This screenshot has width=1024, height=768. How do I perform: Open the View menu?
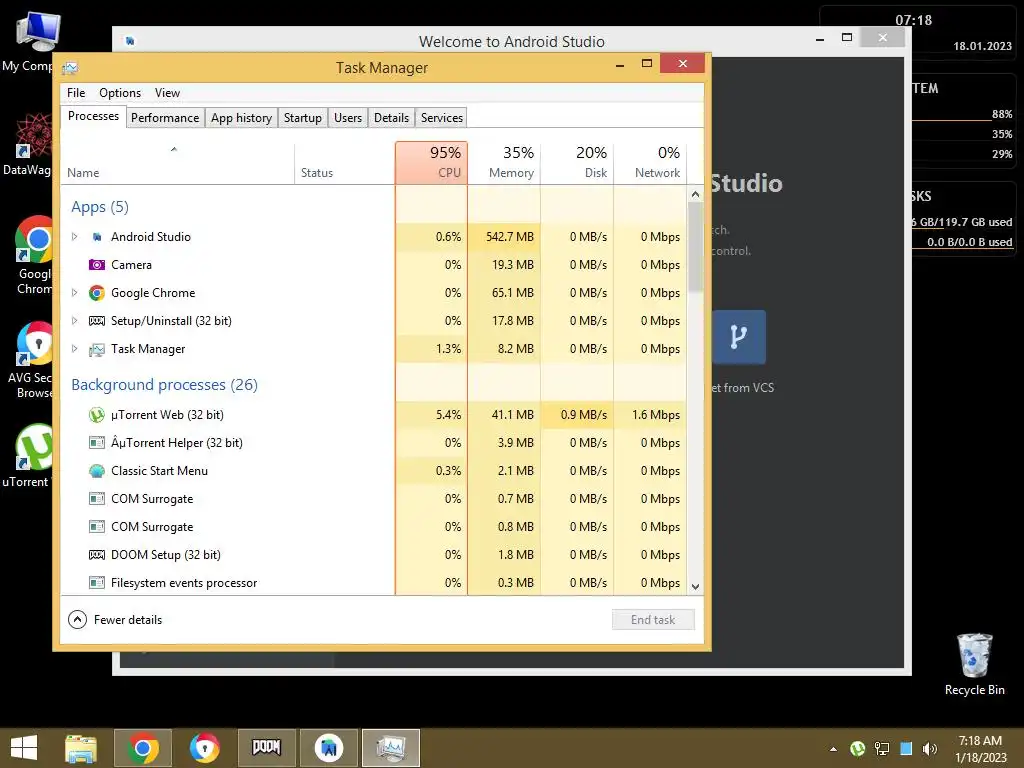click(x=167, y=93)
